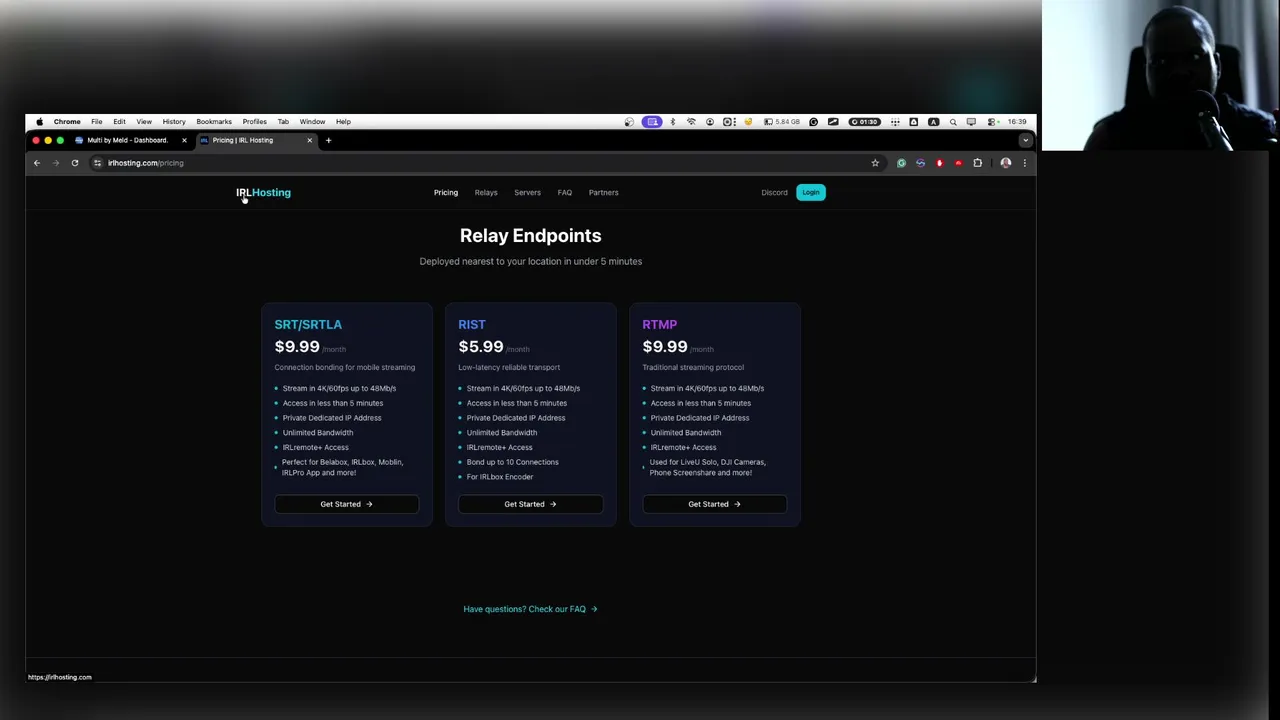The image size is (1280, 720).
Task: Open the grid-of-dots menu bar icon
Action: (895, 122)
